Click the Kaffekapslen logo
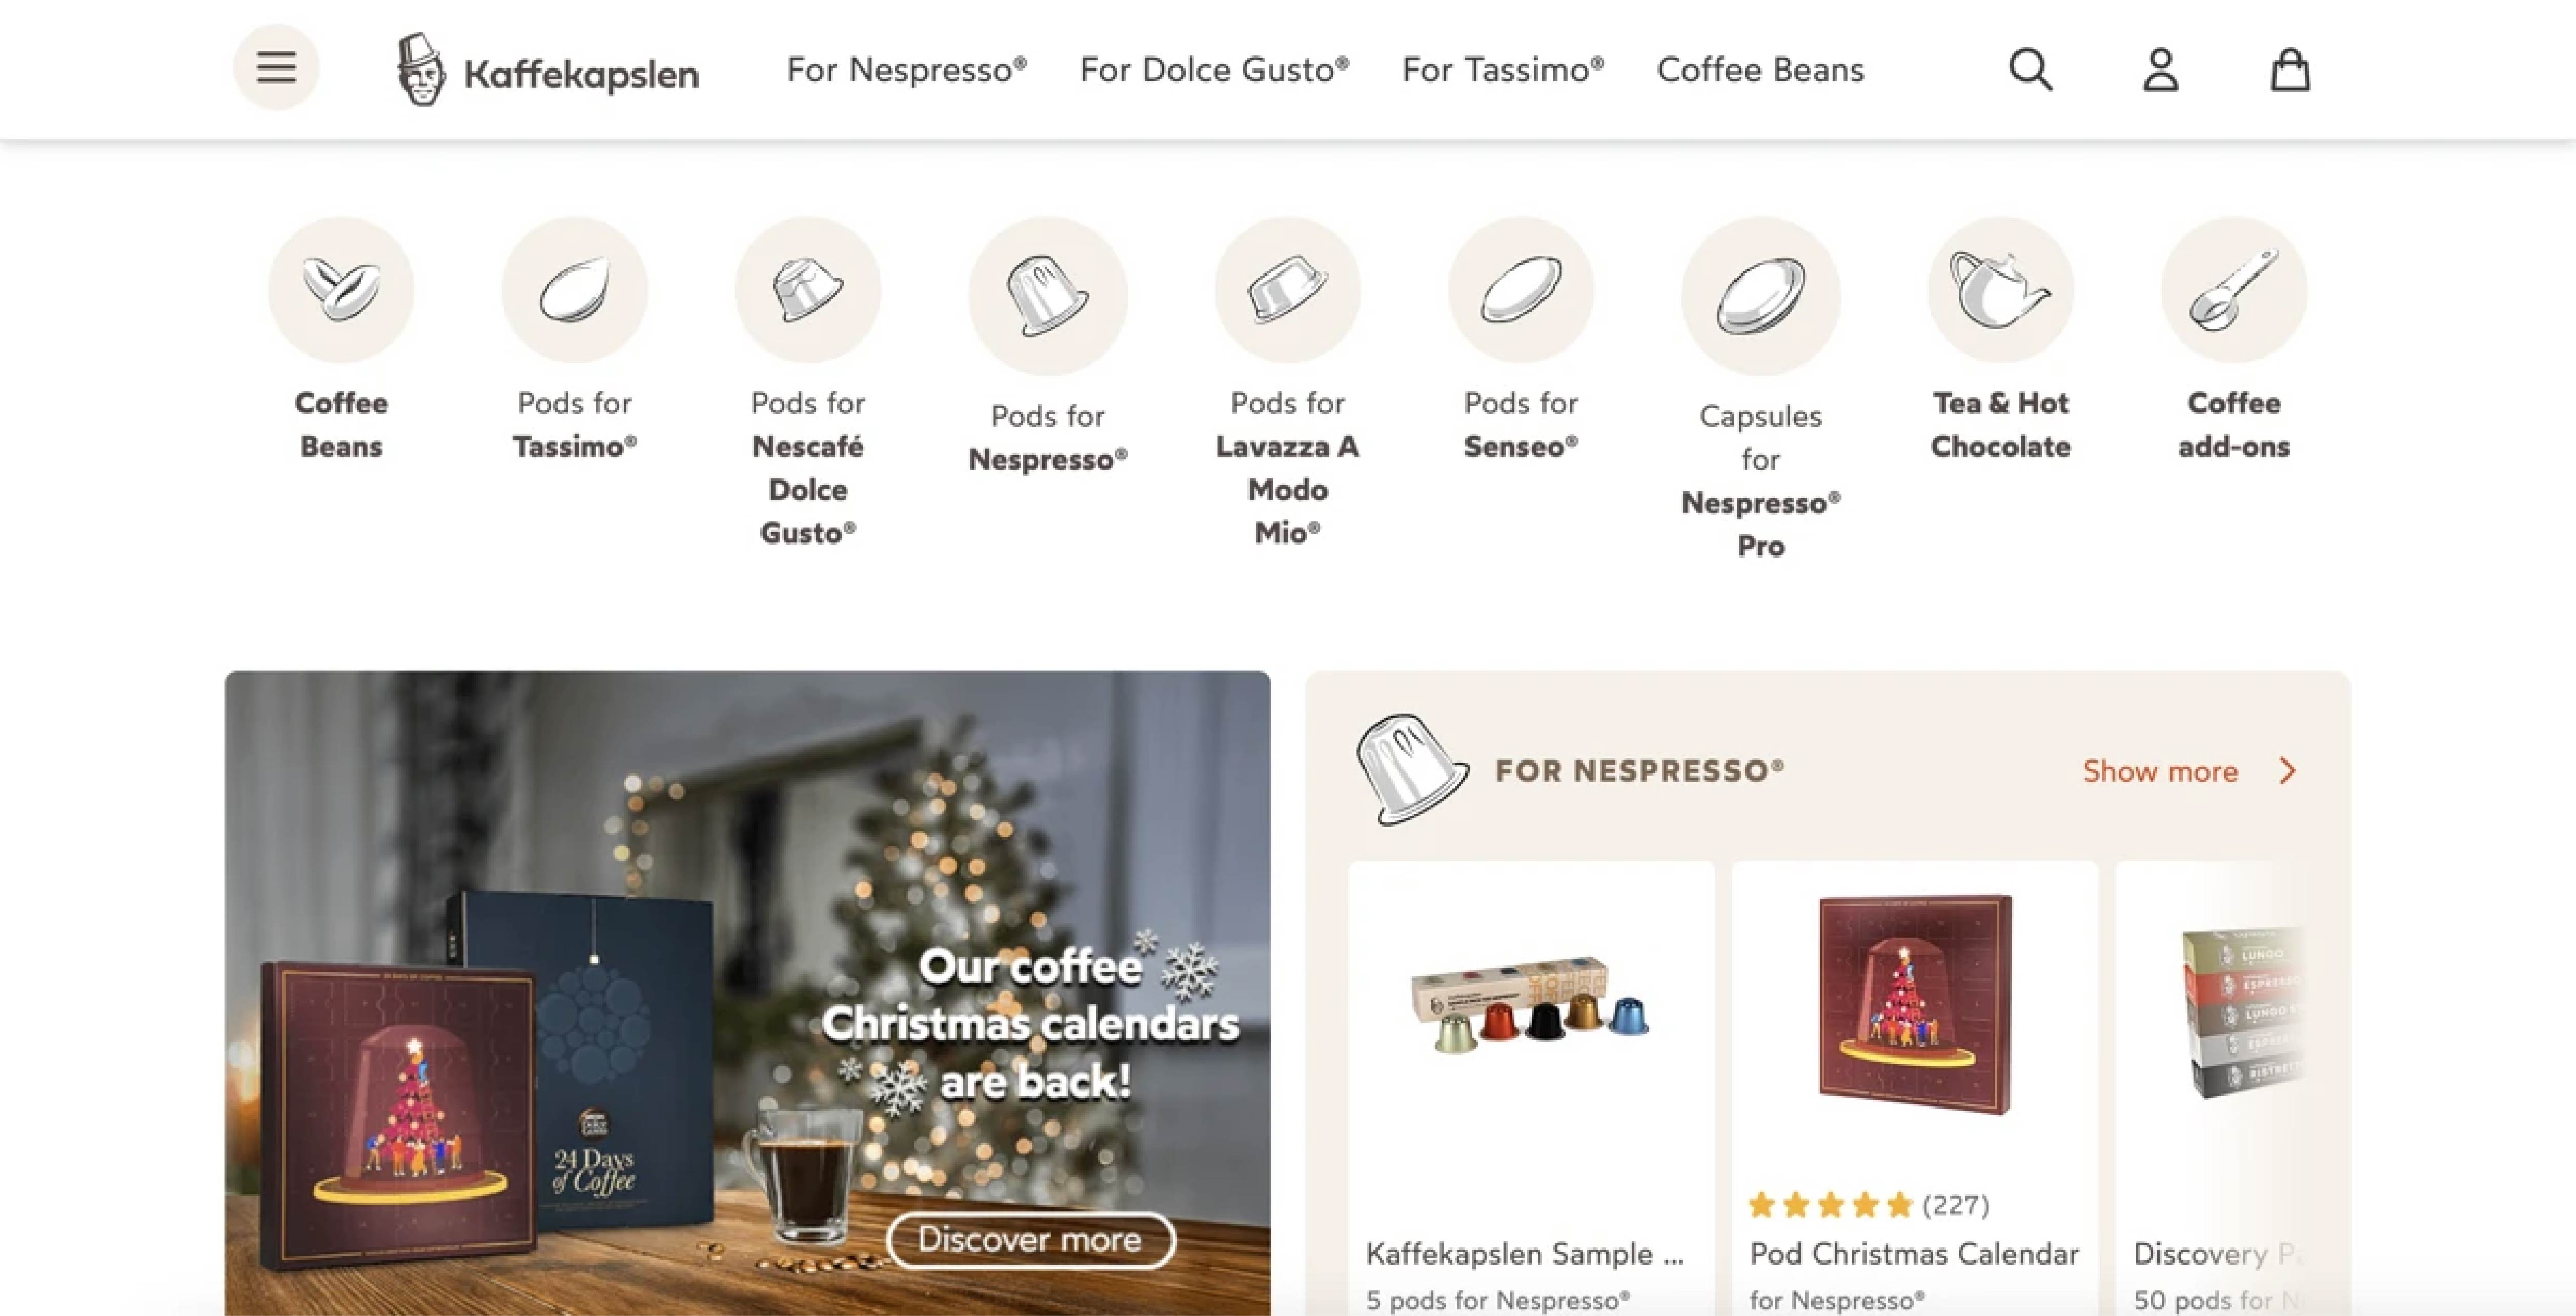 [547, 70]
